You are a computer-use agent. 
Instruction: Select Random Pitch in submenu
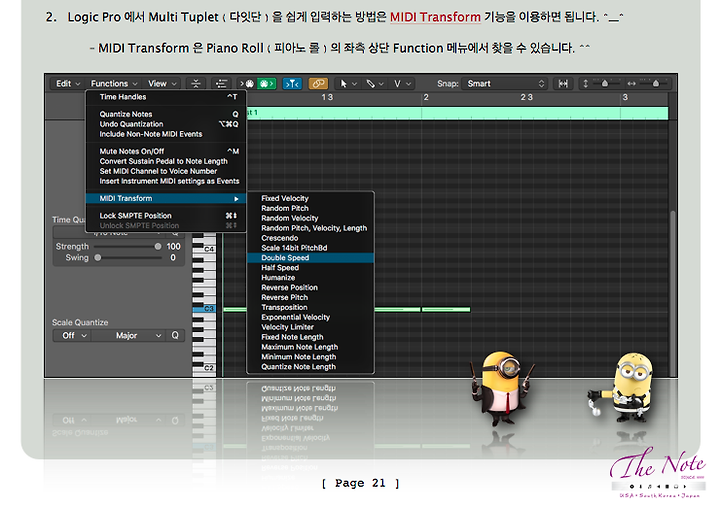coord(310,208)
